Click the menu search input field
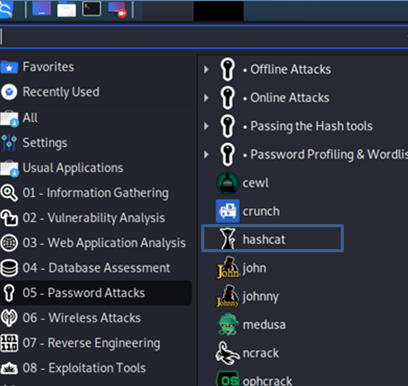 coord(204,37)
